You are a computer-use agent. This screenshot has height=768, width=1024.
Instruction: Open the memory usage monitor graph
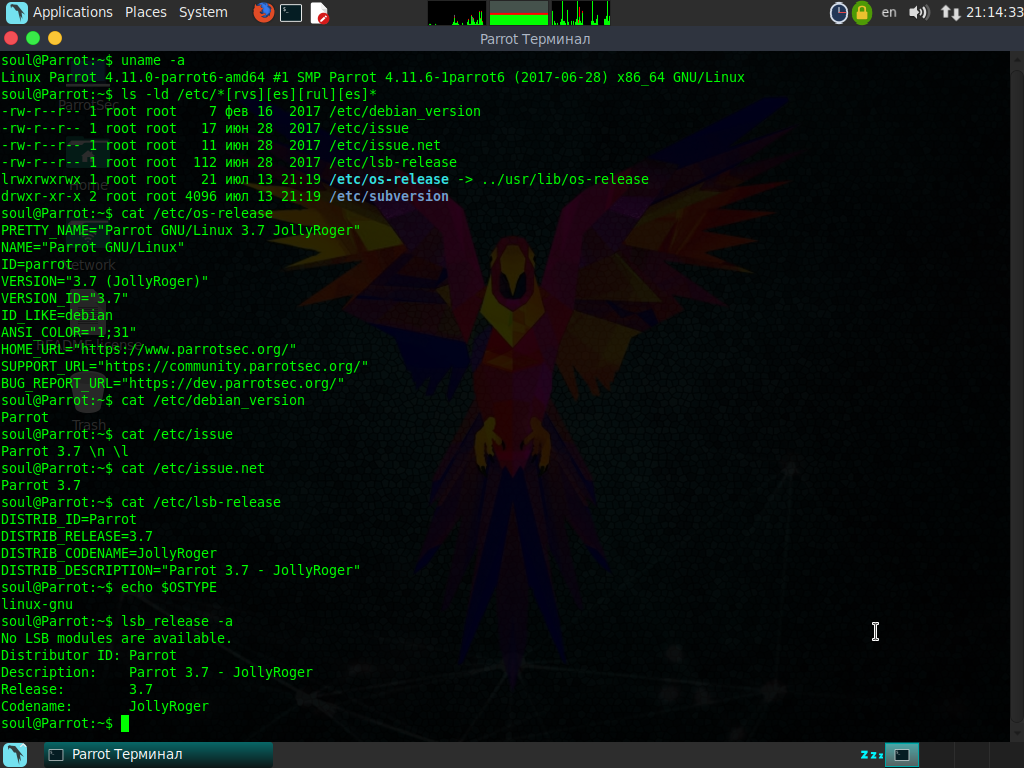(519, 13)
